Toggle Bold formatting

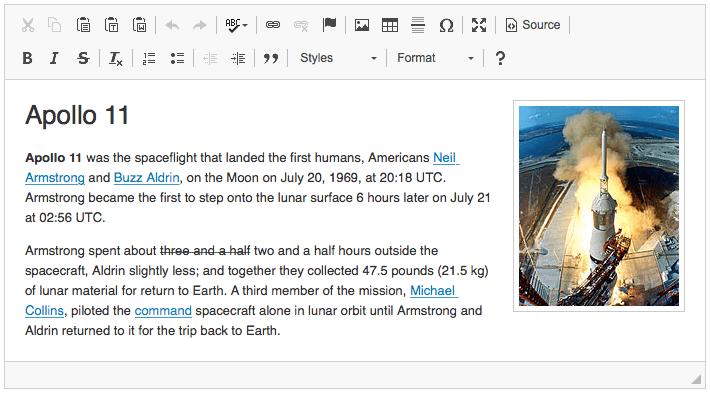click(x=28, y=58)
